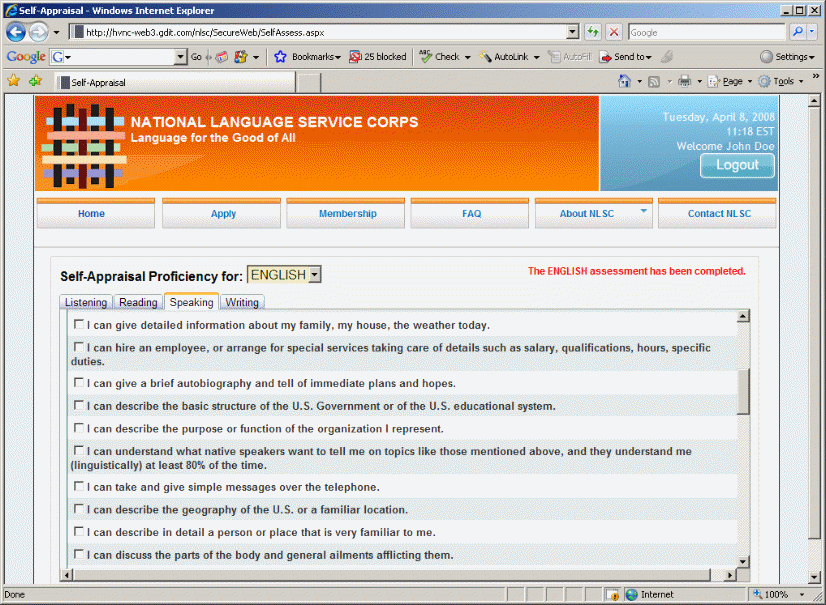The image size is (826, 605).
Task: Click the security lock status icon
Action: point(612,594)
